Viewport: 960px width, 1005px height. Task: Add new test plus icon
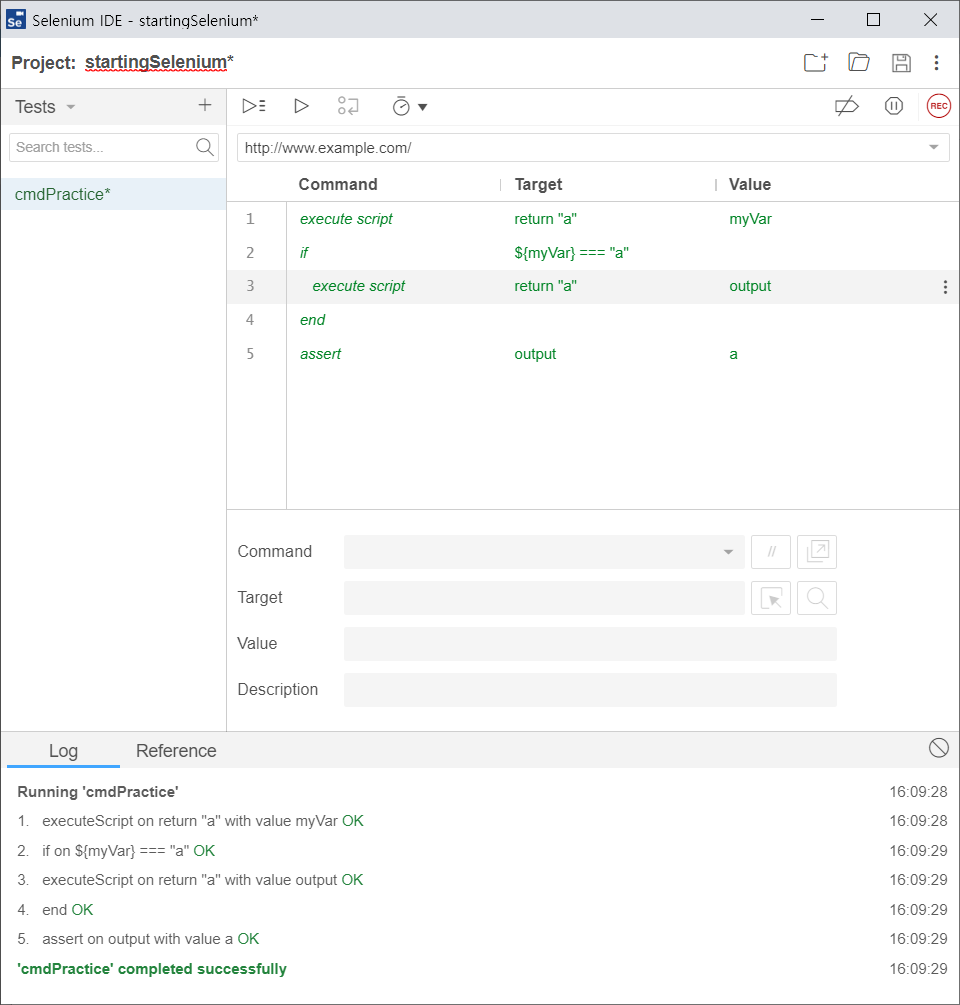coord(204,105)
